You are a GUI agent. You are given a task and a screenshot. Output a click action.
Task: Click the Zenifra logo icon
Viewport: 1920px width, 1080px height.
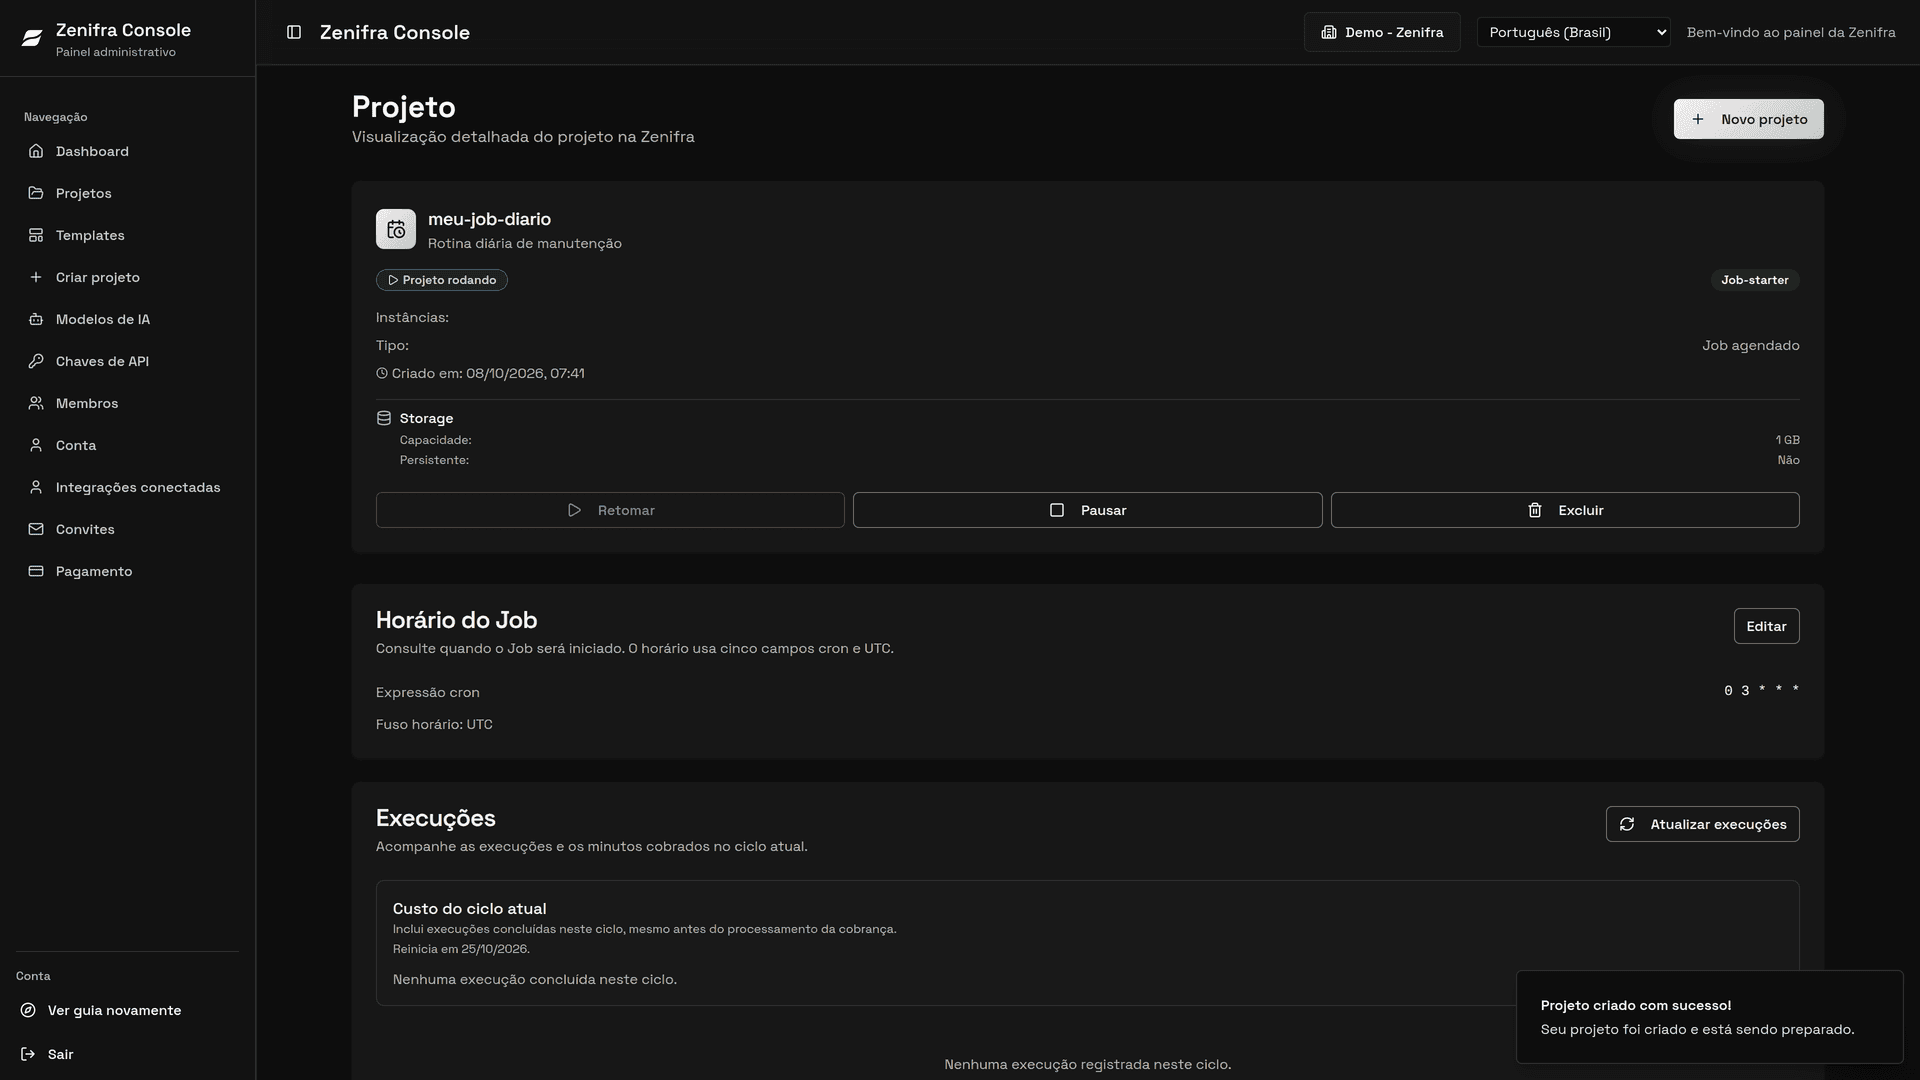coord(32,38)
